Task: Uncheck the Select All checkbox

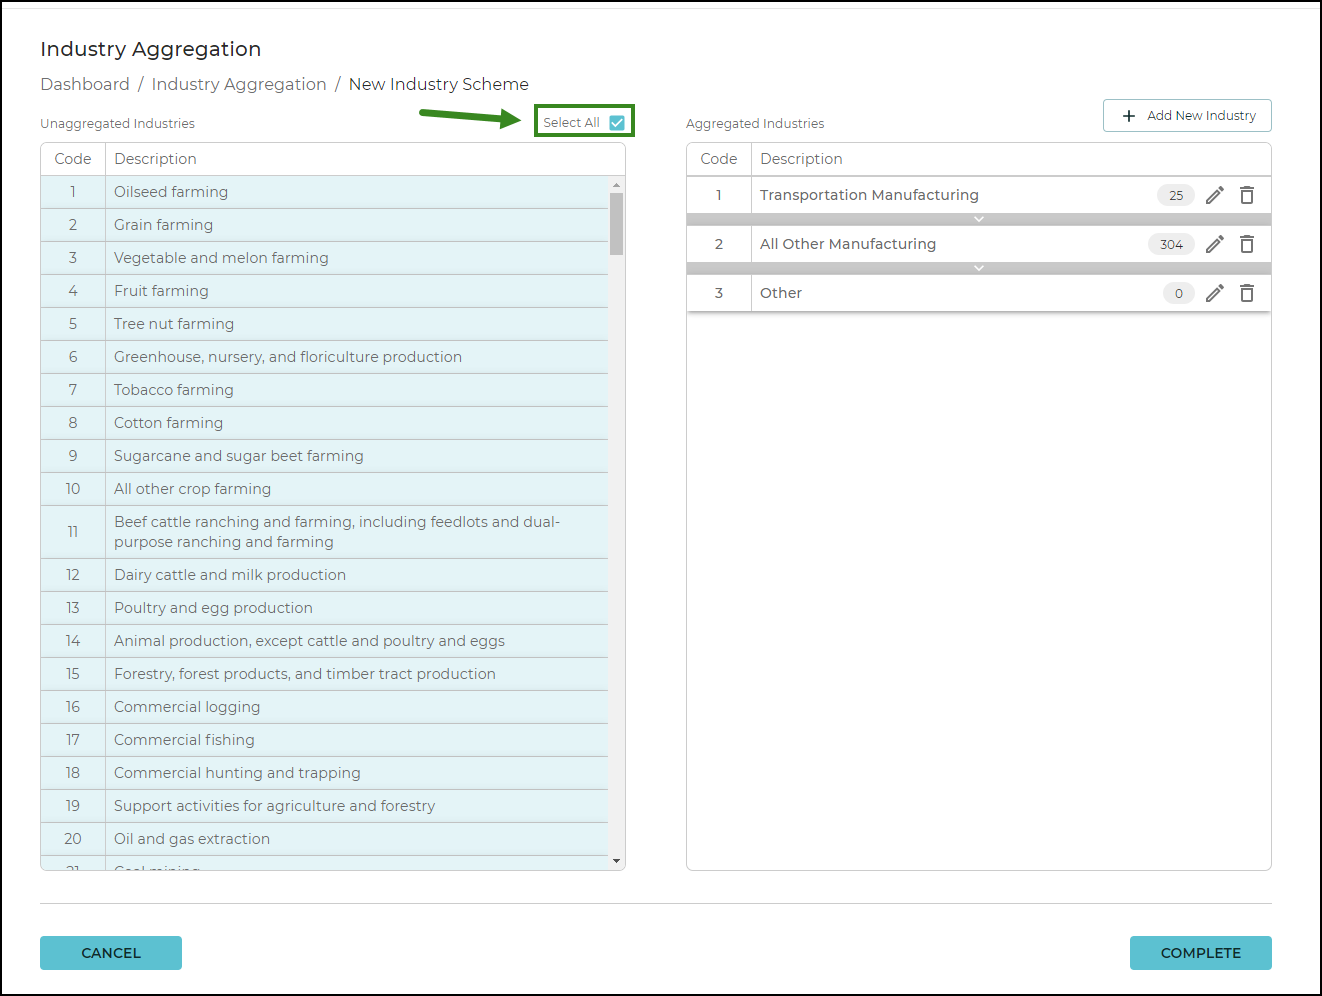Action: [617, 121]
